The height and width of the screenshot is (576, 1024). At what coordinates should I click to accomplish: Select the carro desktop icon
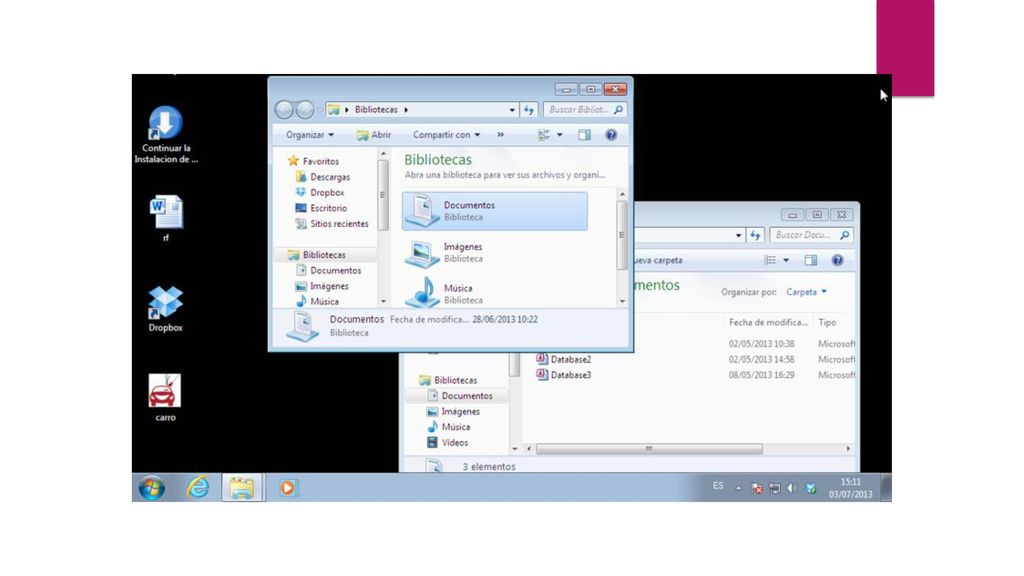(165, 397)
